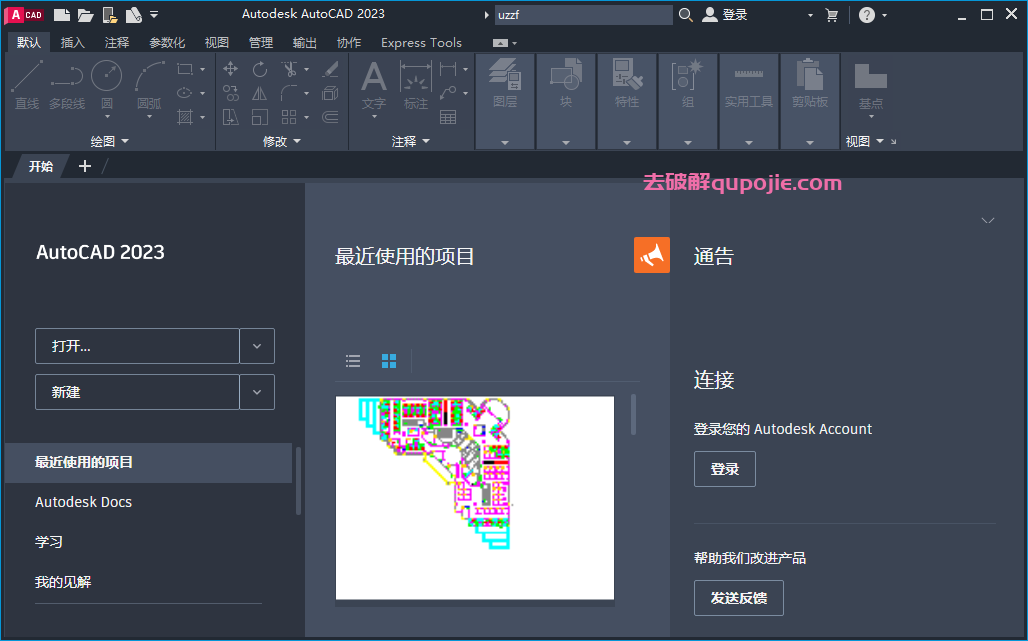Switch recent items to grid view

pyautogui.click(x=389, y=360)
